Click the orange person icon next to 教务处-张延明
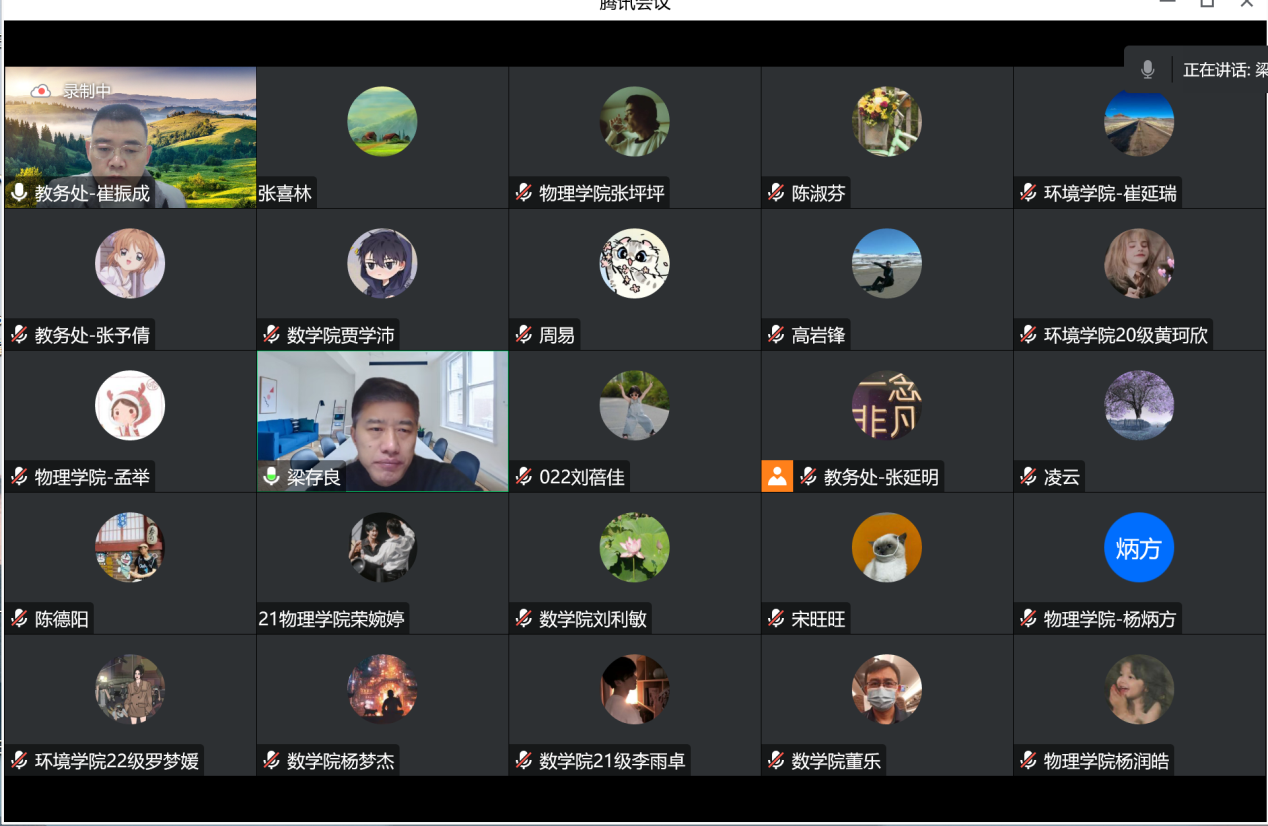The image size is (1268, 826). pos(777,477)
